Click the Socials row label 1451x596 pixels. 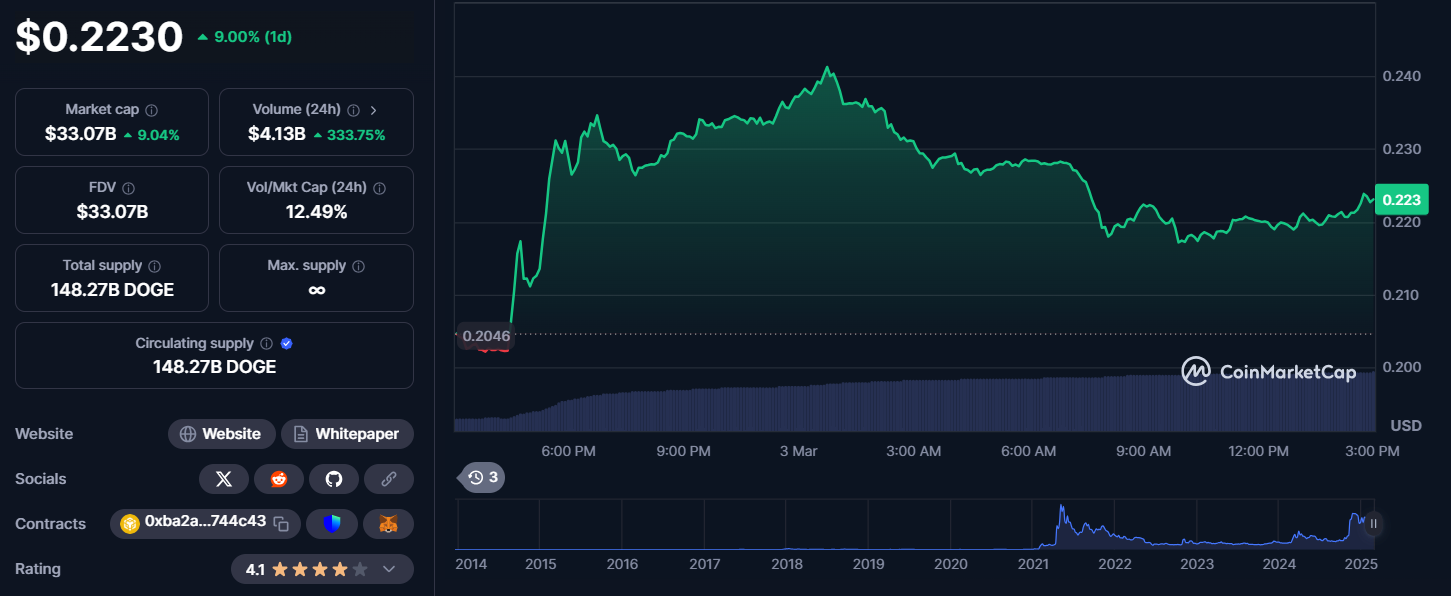[x=41, y=479]
